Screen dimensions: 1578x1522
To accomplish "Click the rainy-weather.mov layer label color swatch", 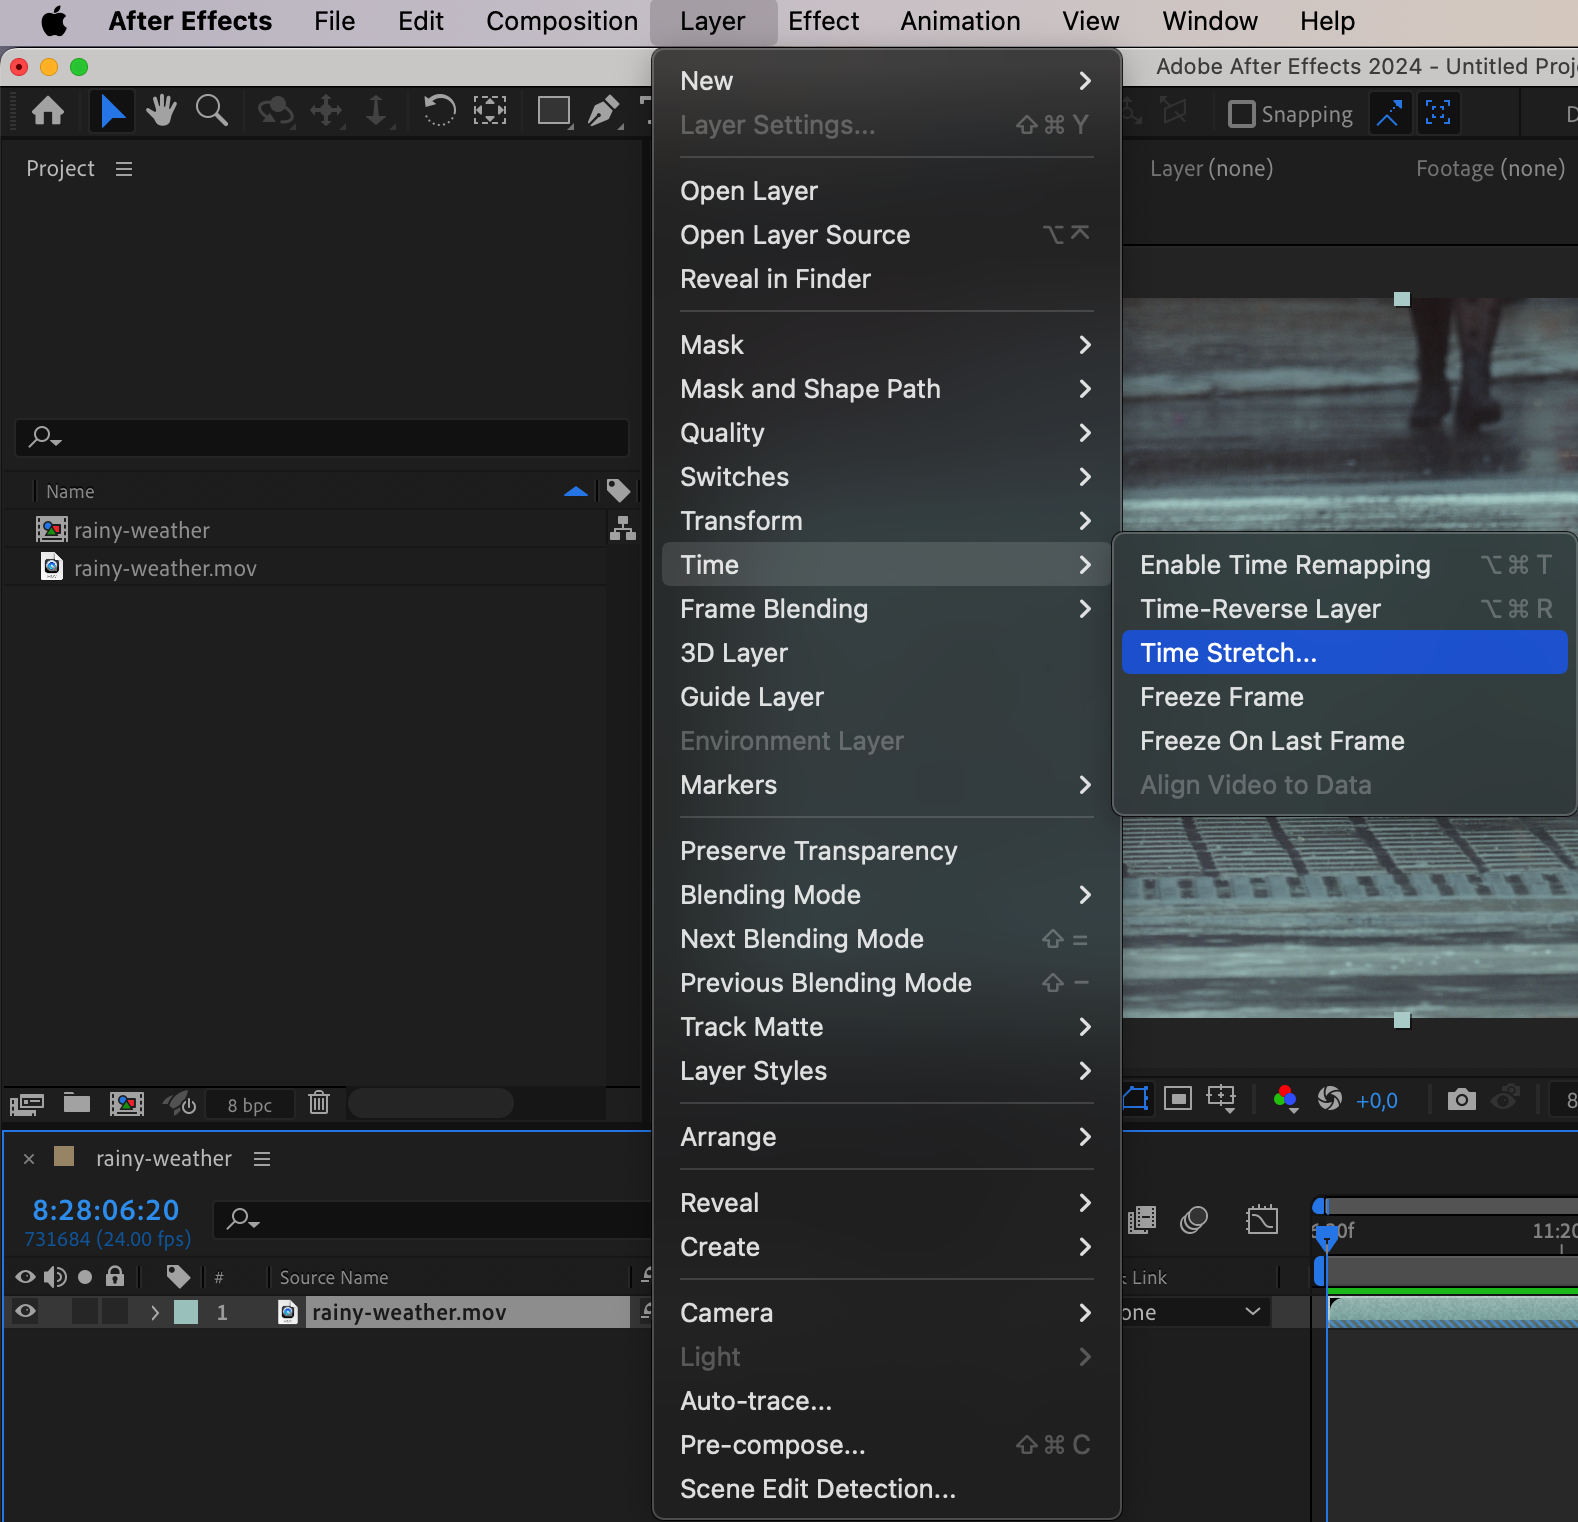I will pyautogui.click(x=186, y=1312).
